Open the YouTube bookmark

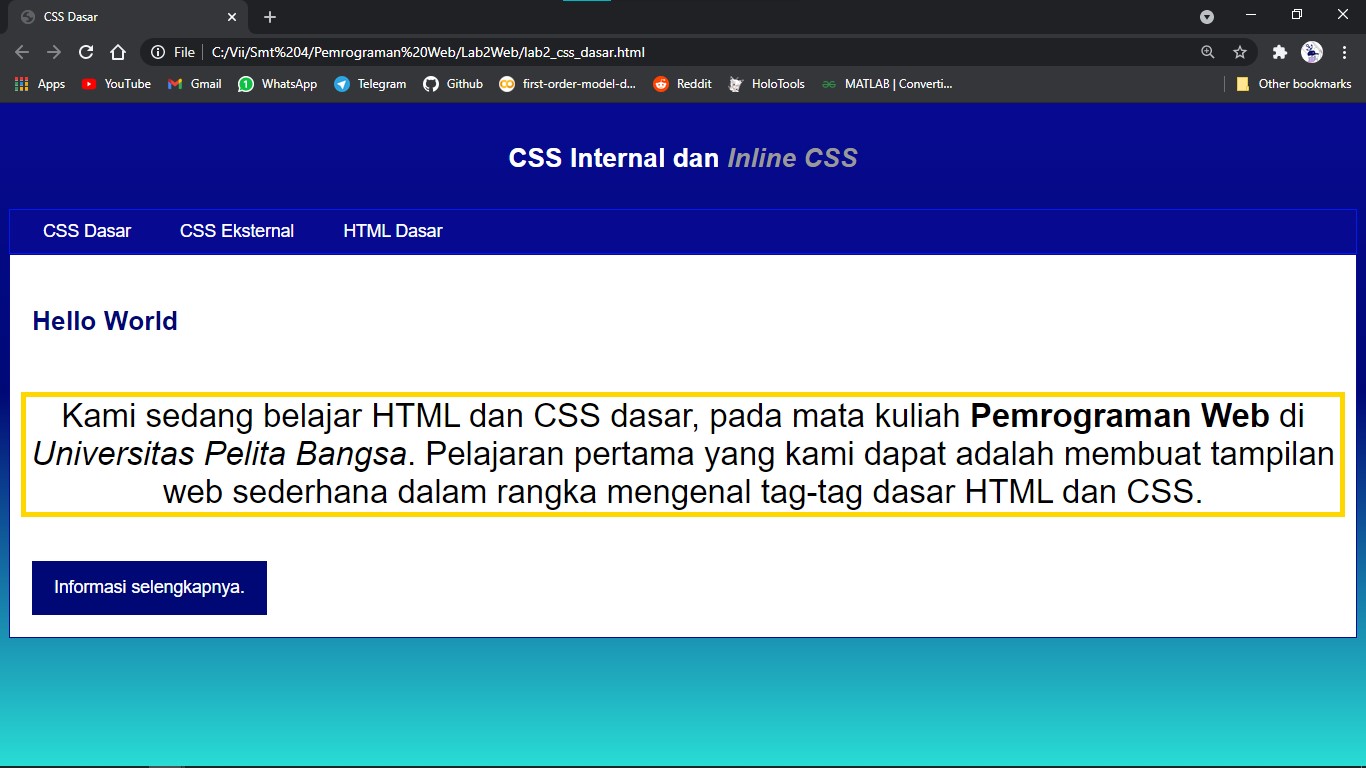pos(116,84)
